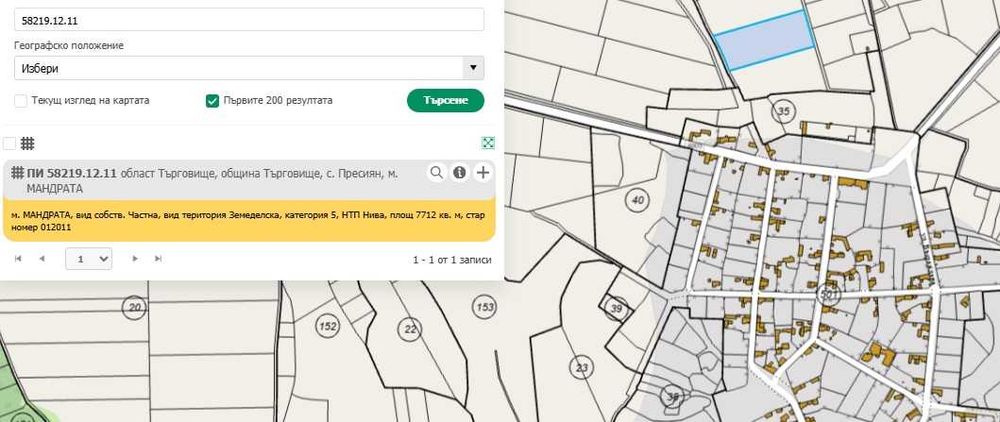1000x422 pixels.
Task: Click map label 39
Action: [616, 308]
